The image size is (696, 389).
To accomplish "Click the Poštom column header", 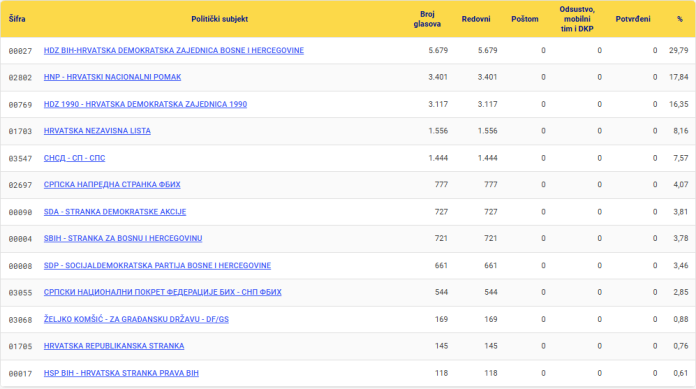I will [525, 19].
